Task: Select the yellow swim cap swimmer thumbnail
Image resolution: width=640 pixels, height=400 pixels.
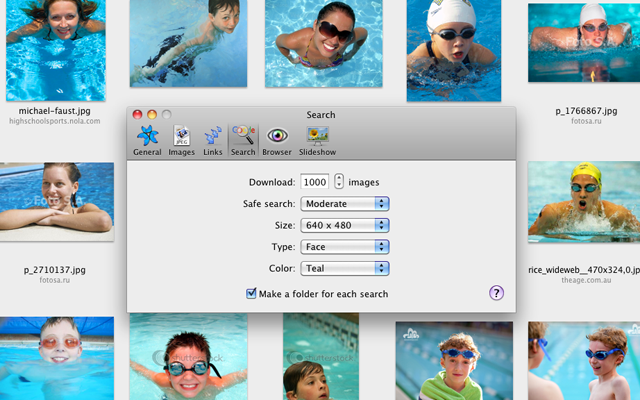Action: 584,201
